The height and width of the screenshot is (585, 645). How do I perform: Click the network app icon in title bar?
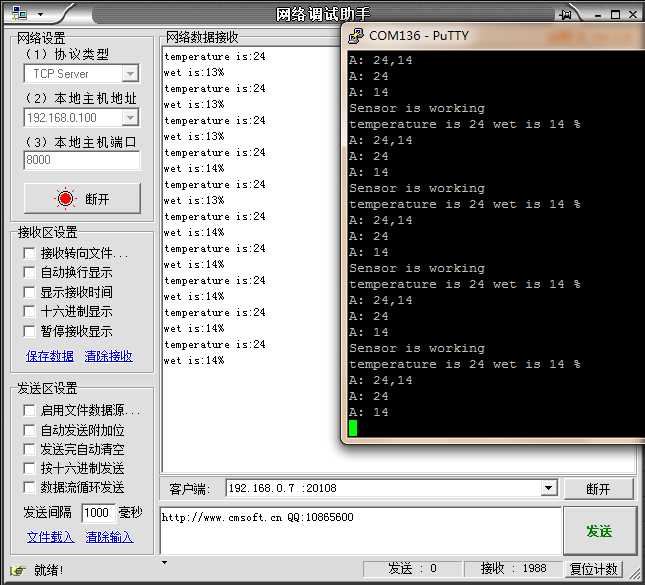tap(19, 14)
